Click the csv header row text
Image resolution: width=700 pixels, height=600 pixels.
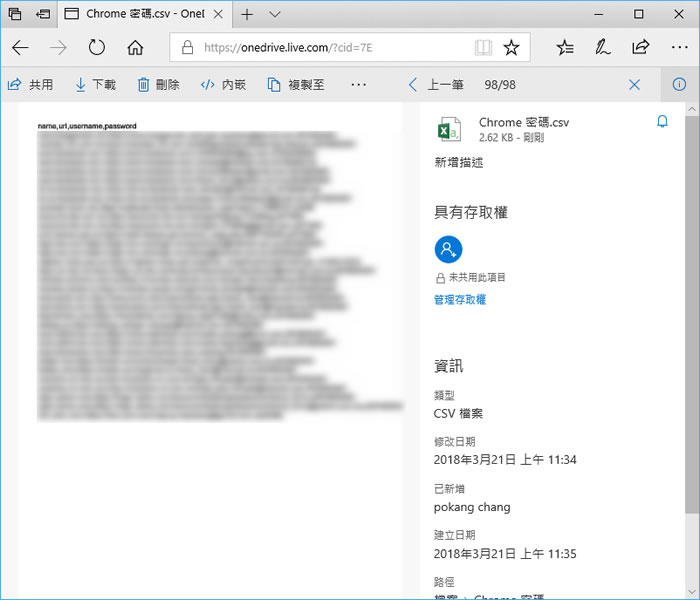[x=87, y=126]
